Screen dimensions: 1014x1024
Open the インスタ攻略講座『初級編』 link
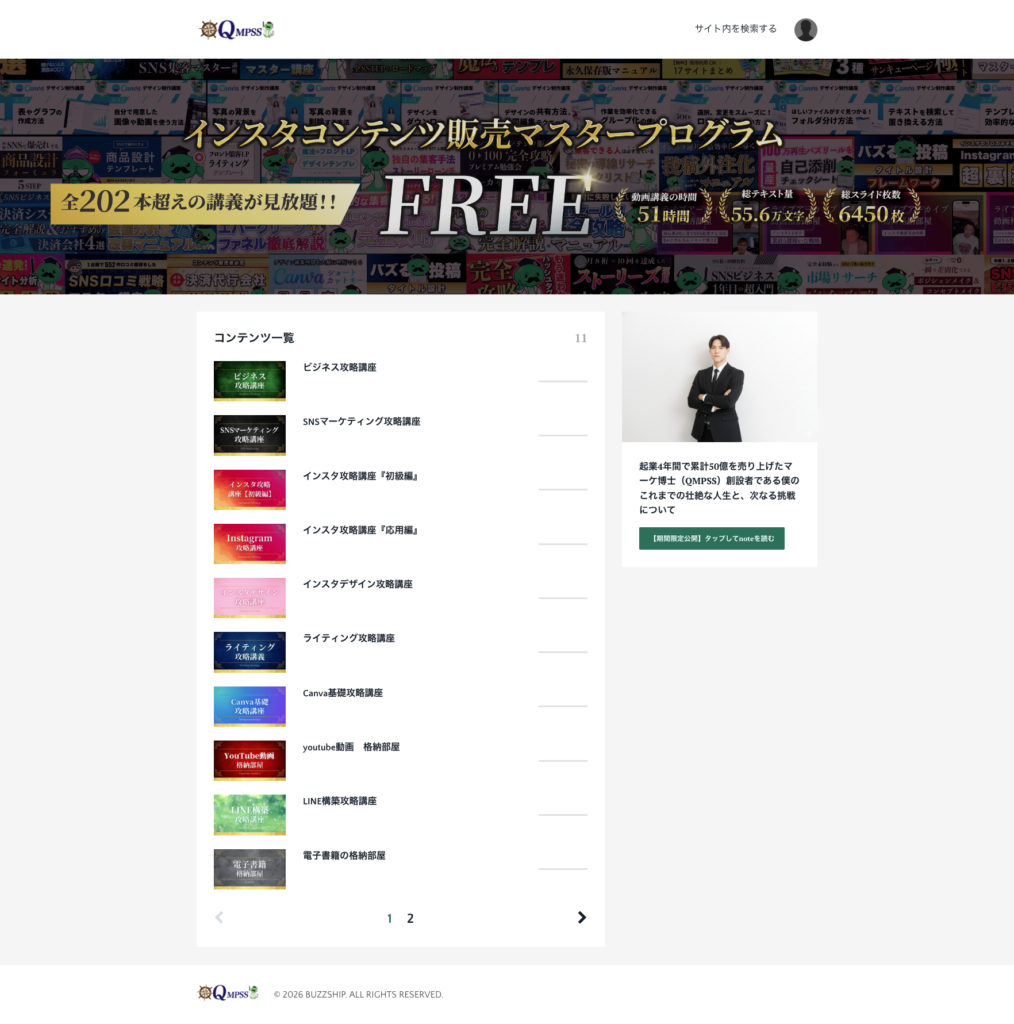pyautogui.click(x=362, y=476)
